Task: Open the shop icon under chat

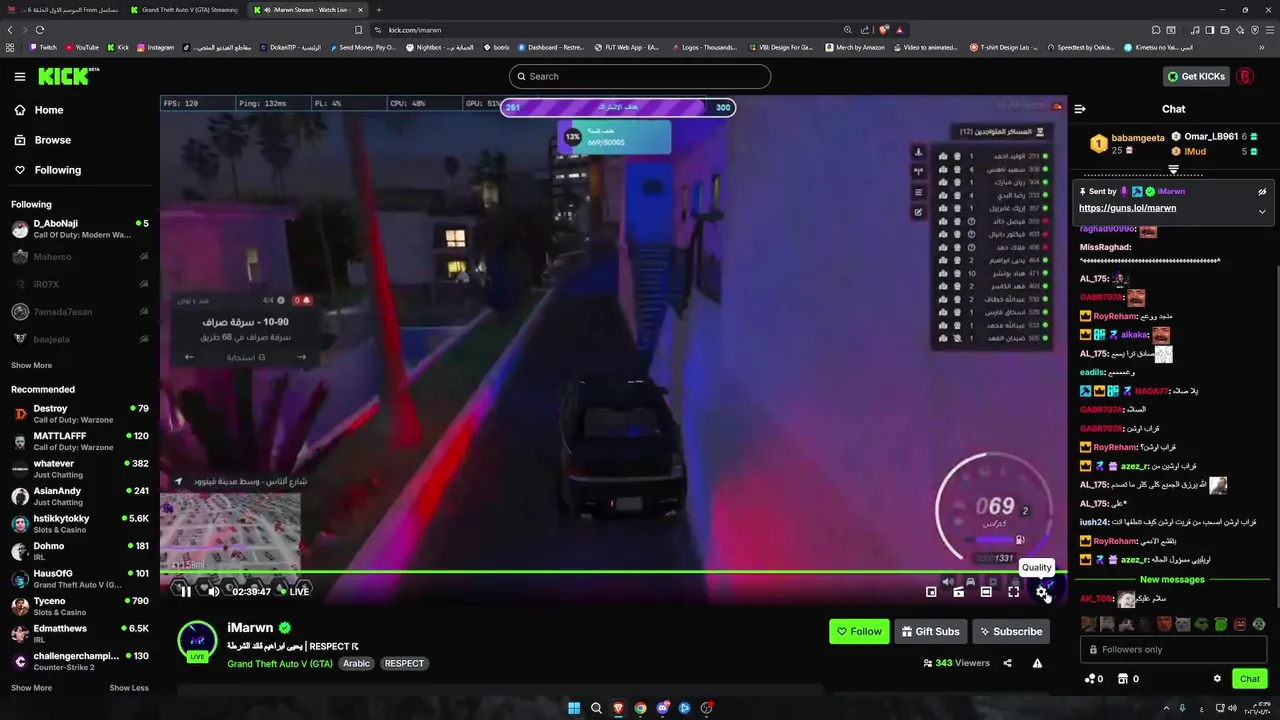Action: tap(1127, 678)
